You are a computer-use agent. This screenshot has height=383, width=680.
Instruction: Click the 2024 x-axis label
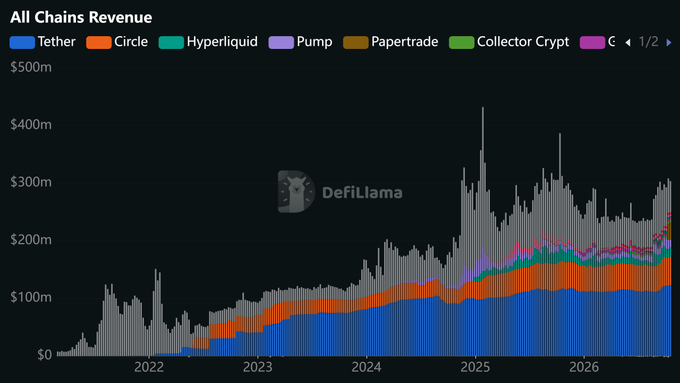click(x=366, y=367)
